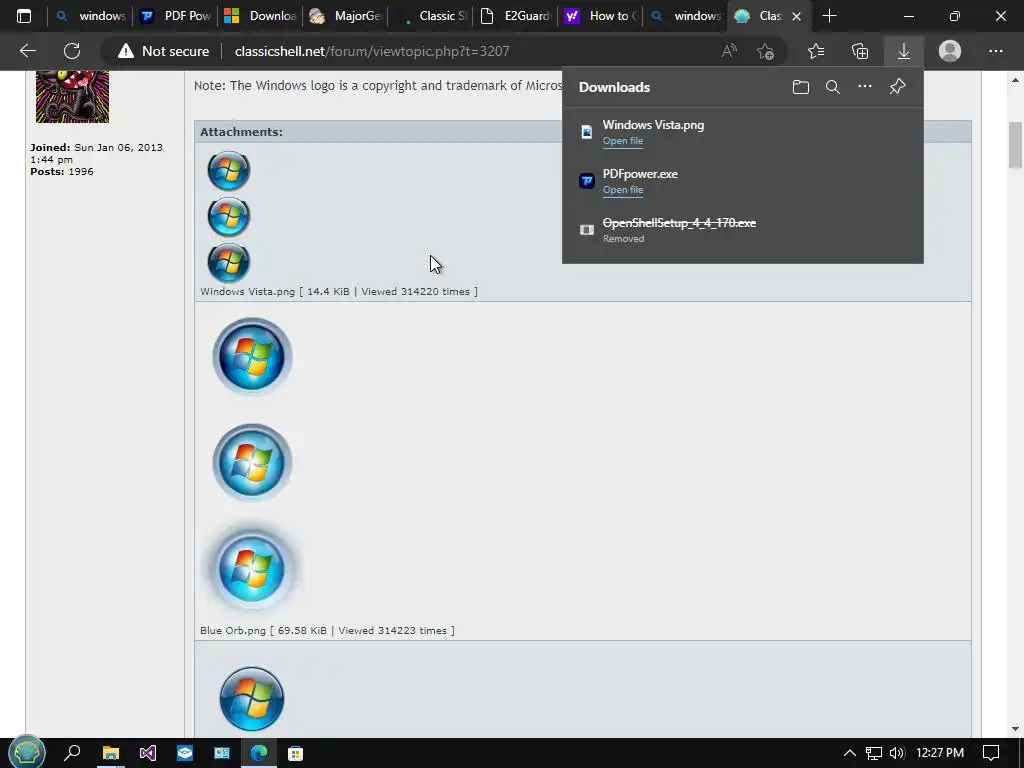Click the glowing bottom Blue Orb image
The image size is (1024, 768).
(x=252, y=568)
